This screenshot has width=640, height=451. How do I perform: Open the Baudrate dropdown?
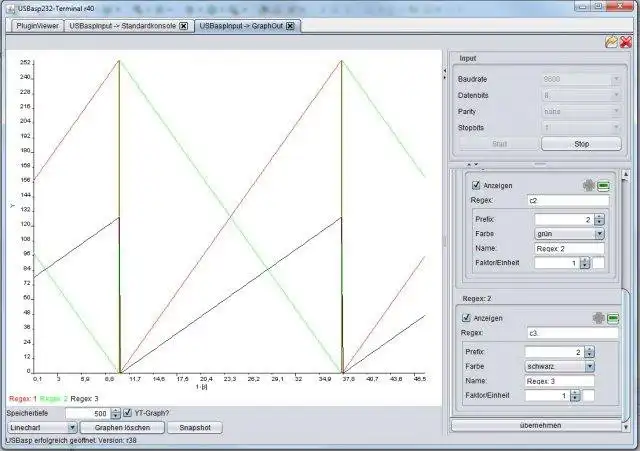click(616, 79)
